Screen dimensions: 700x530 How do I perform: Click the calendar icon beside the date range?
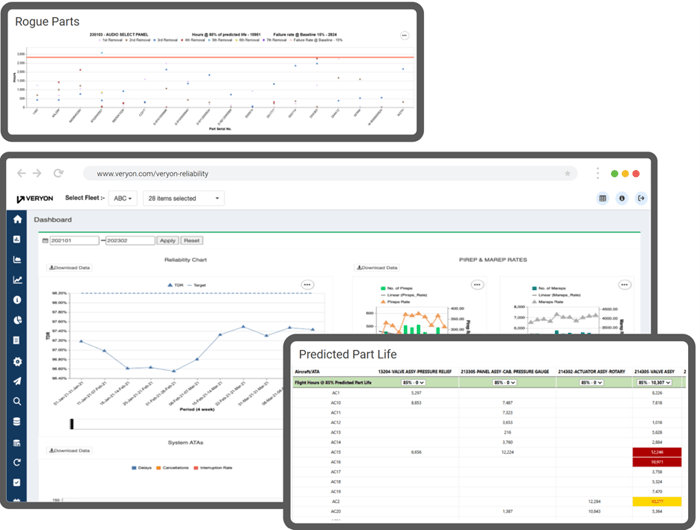45,241
